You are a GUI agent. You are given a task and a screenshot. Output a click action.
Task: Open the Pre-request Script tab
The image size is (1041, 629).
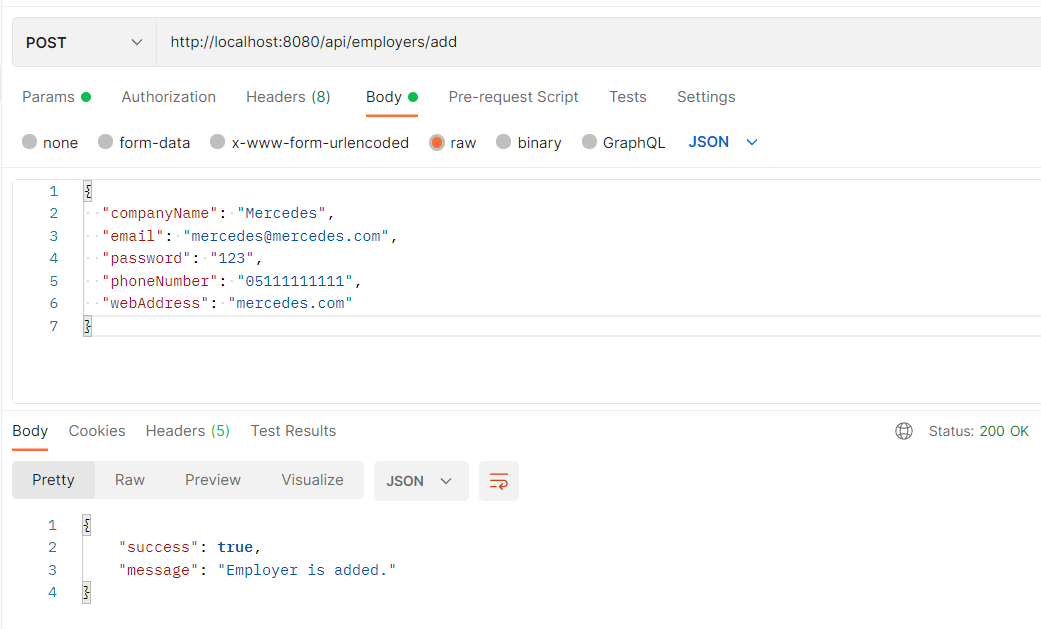tap(513, 97)
